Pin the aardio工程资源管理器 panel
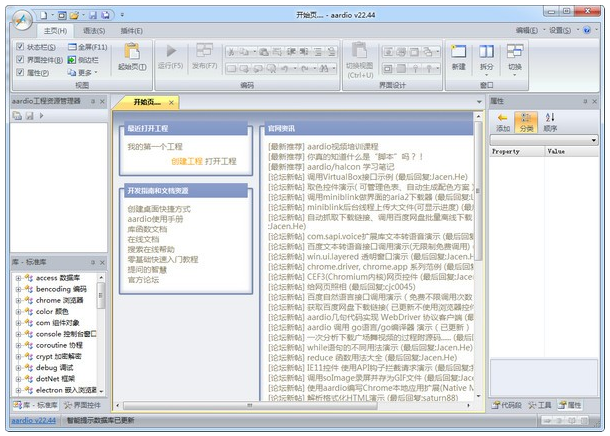Screen dimensions: 610x436 pos(93,101)
